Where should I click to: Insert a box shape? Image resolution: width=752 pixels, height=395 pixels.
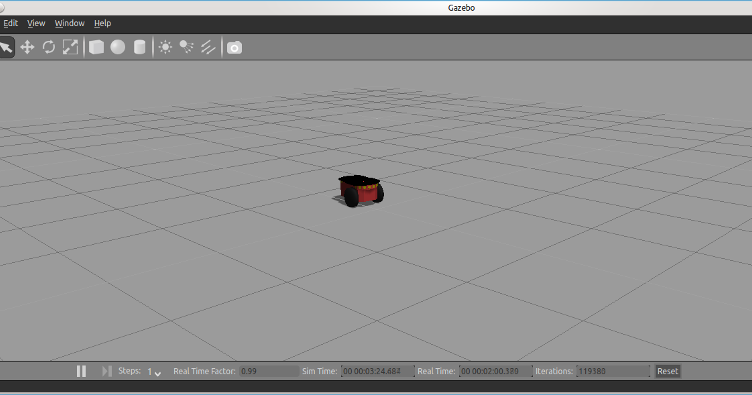pos(96,47)
